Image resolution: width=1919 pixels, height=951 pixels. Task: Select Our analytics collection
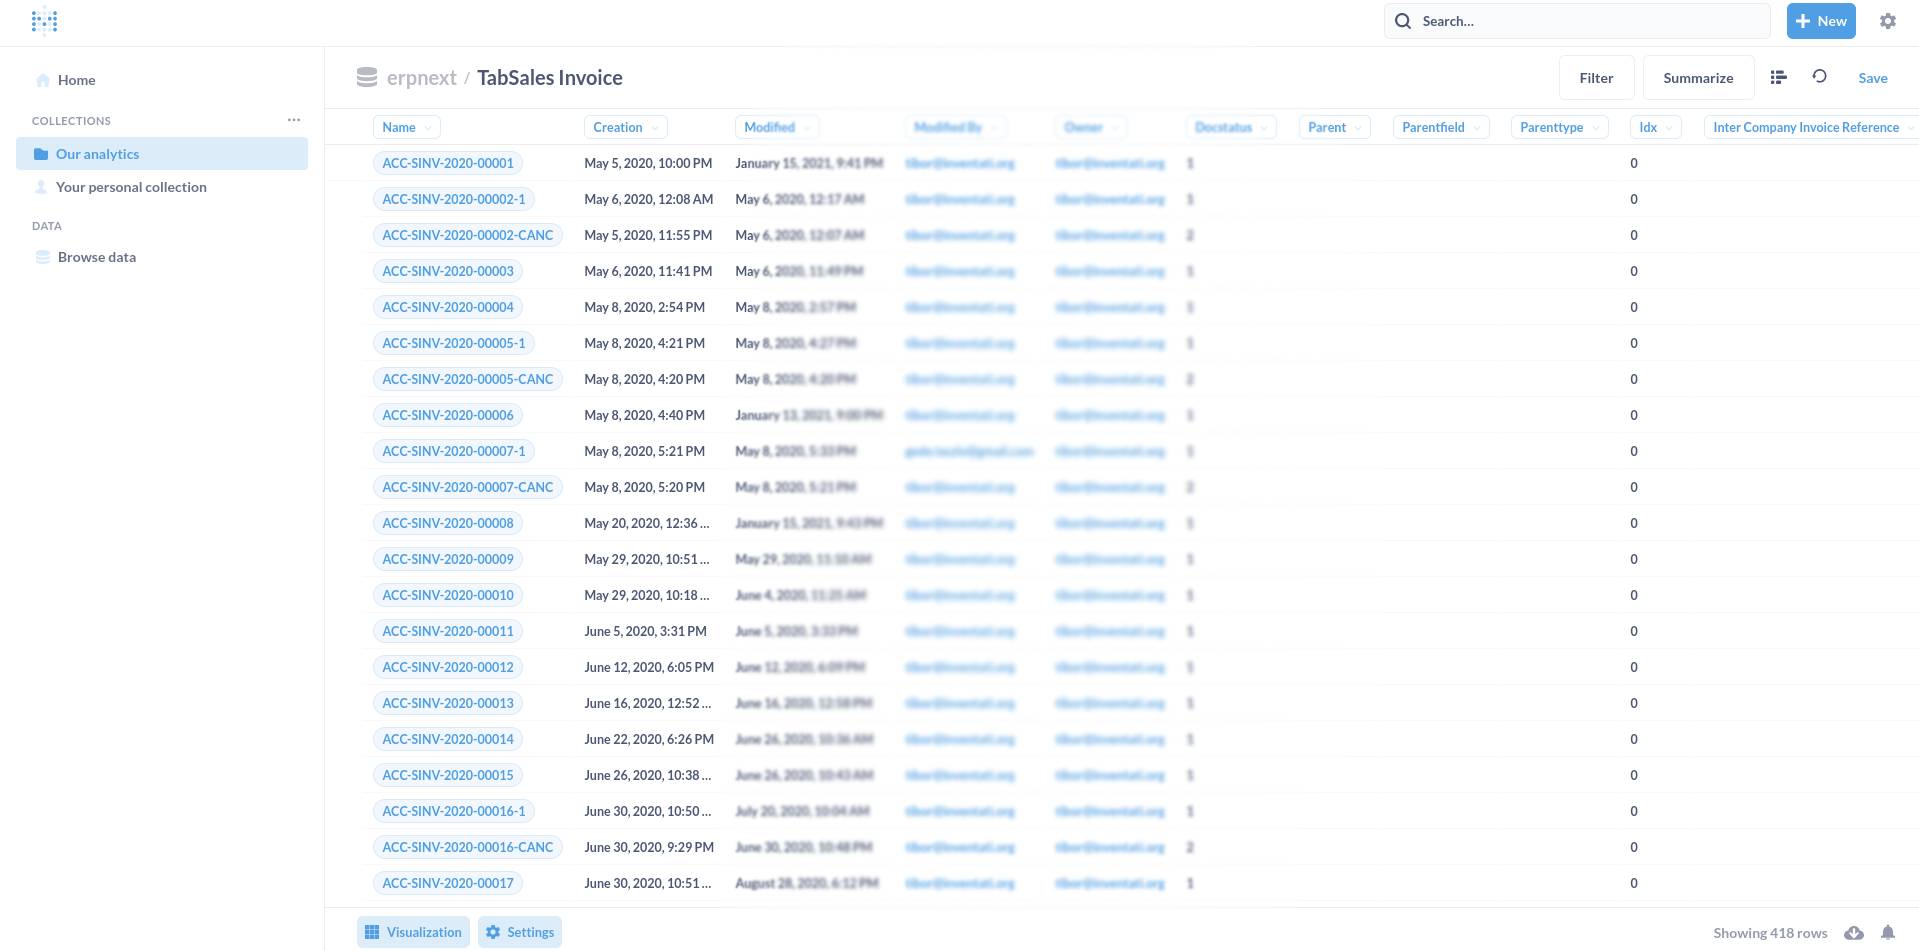(x=97, y=154)
